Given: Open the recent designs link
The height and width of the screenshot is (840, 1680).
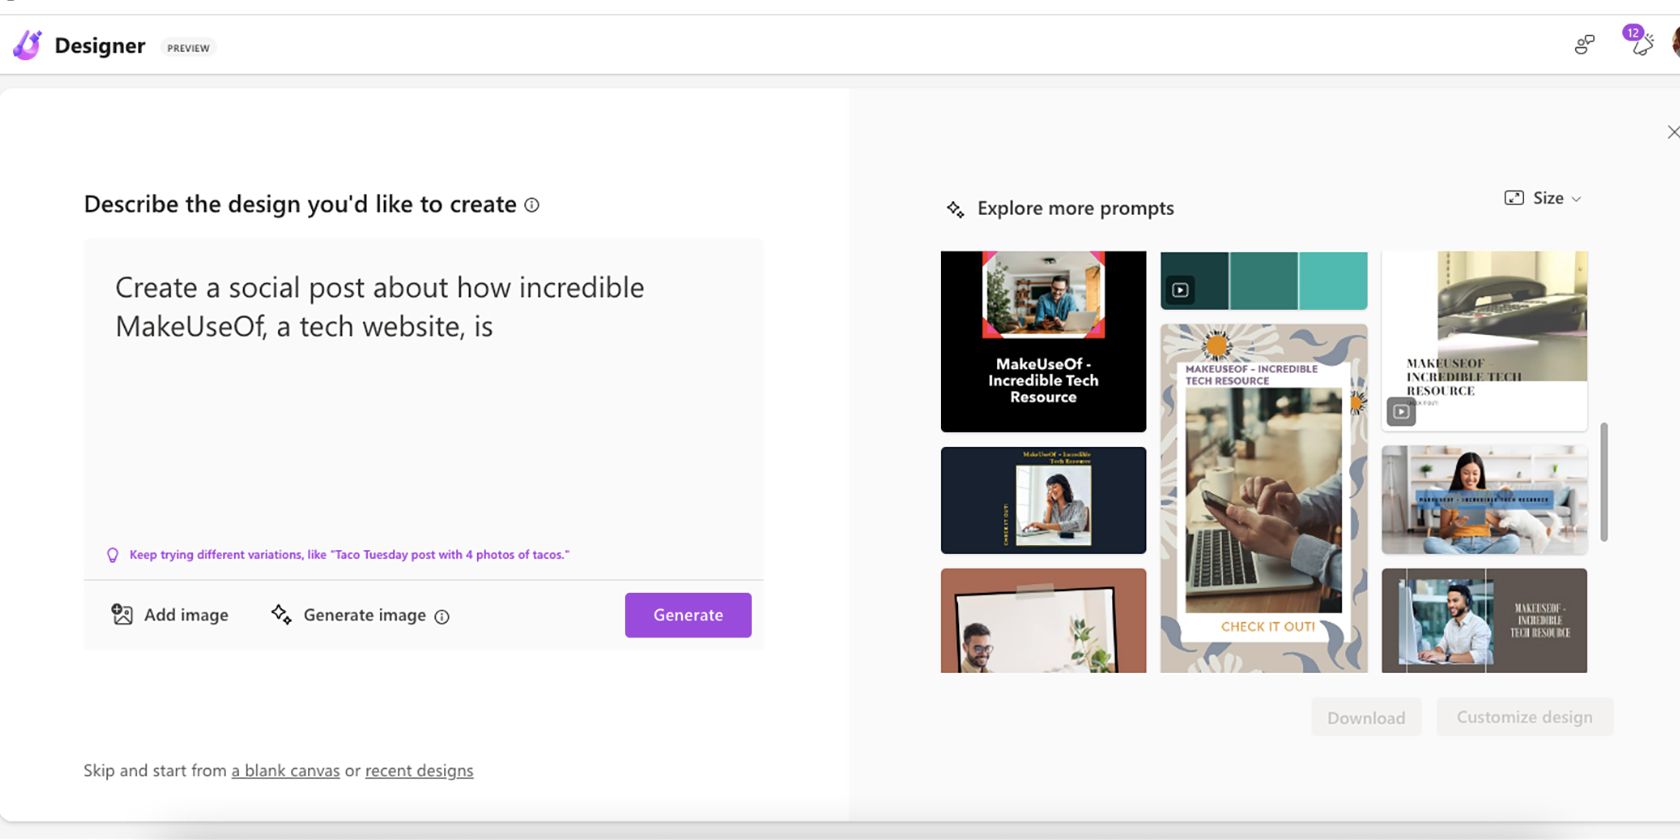Looking at the screenshot, I should [419, 771].
